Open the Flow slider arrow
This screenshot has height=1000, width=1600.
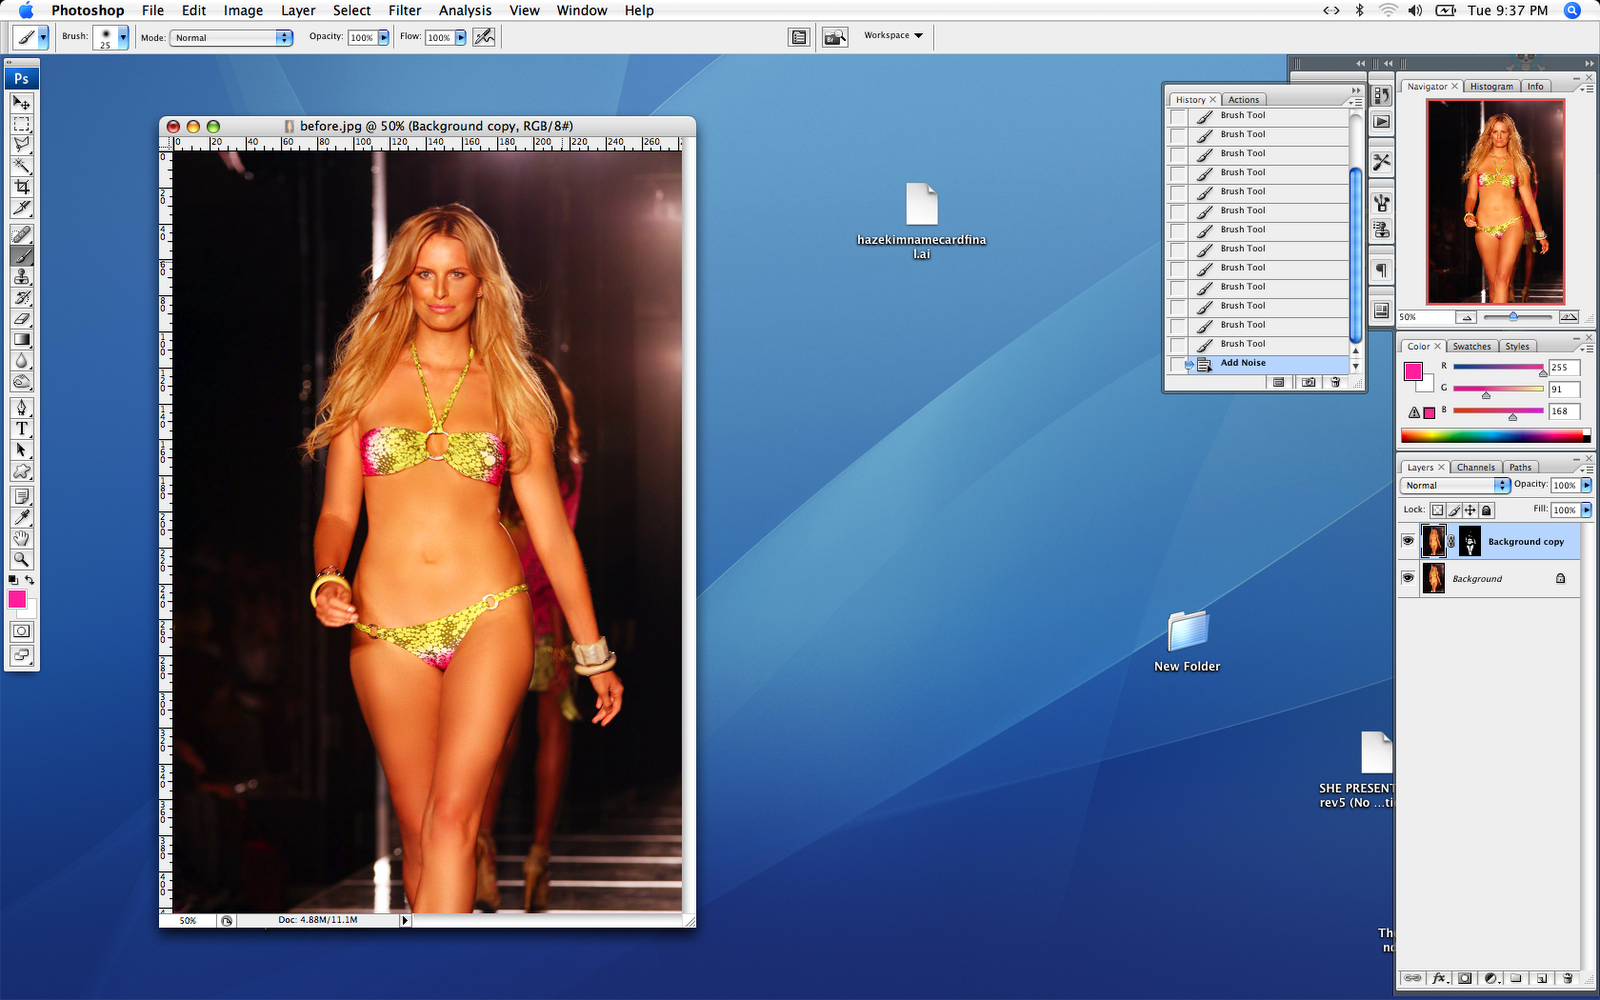pos(461,38)
